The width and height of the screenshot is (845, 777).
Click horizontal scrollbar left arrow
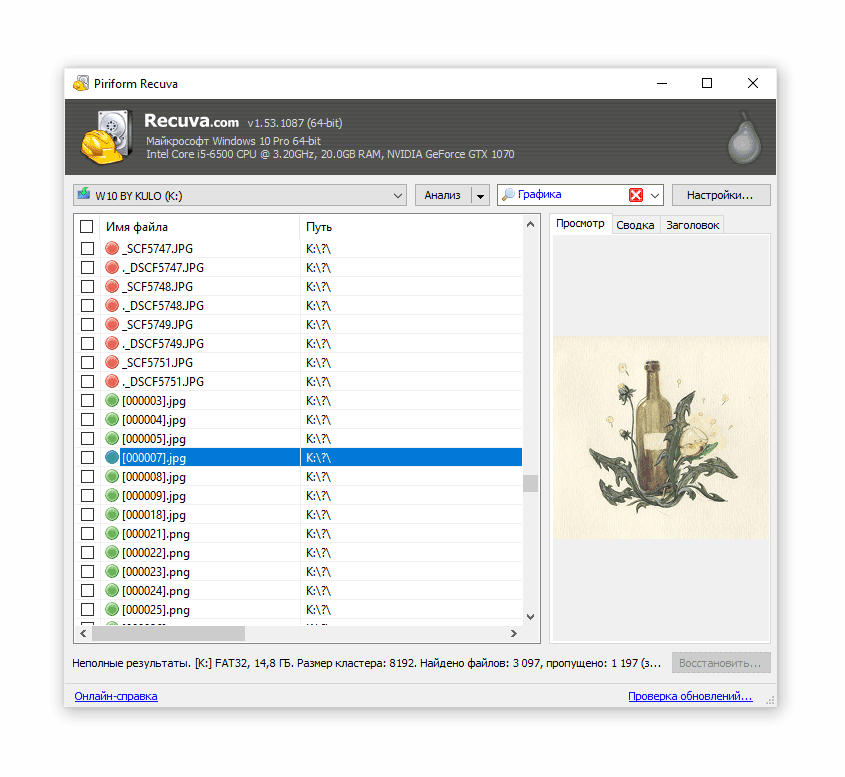pos(84,634)
